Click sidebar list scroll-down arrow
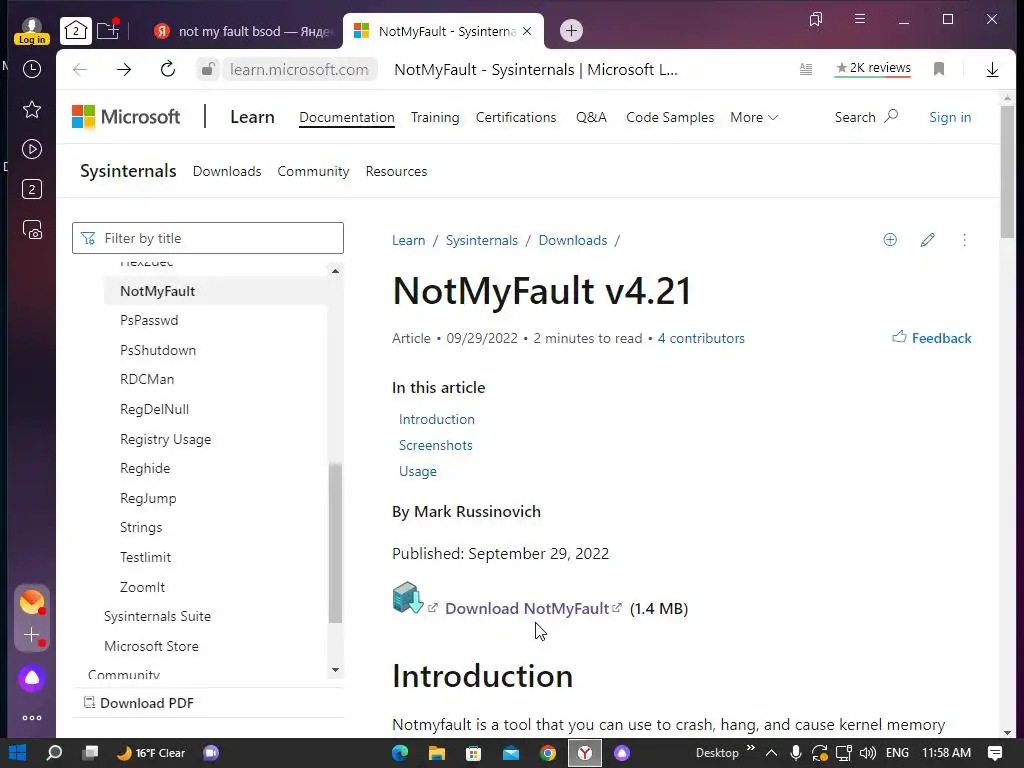Screen dimensions: 1024x768 (x=335, y=670)
